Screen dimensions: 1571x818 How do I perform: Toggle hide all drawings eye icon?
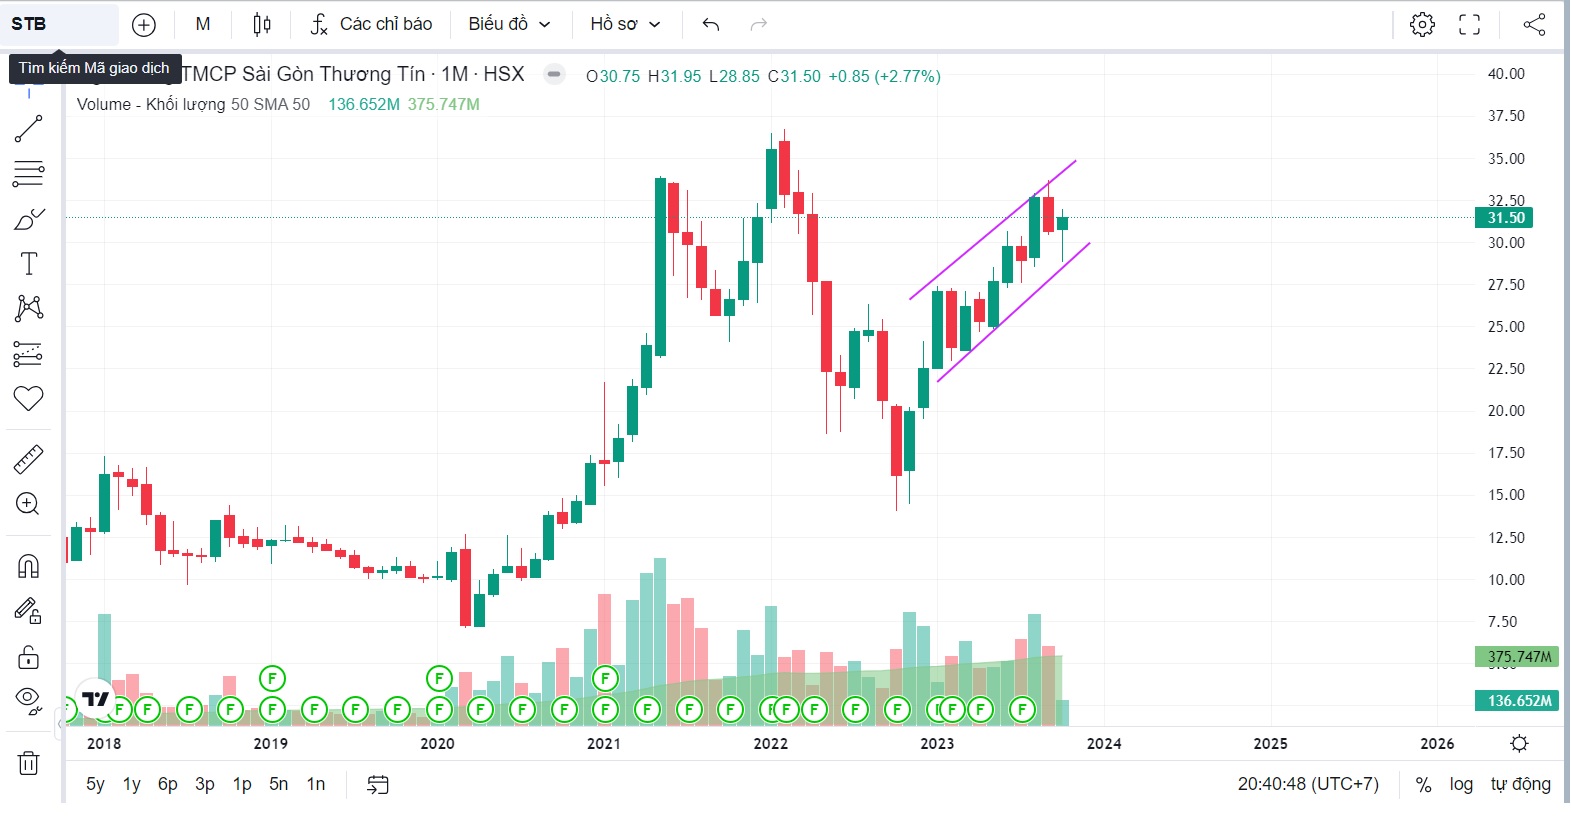coord(28,701)
